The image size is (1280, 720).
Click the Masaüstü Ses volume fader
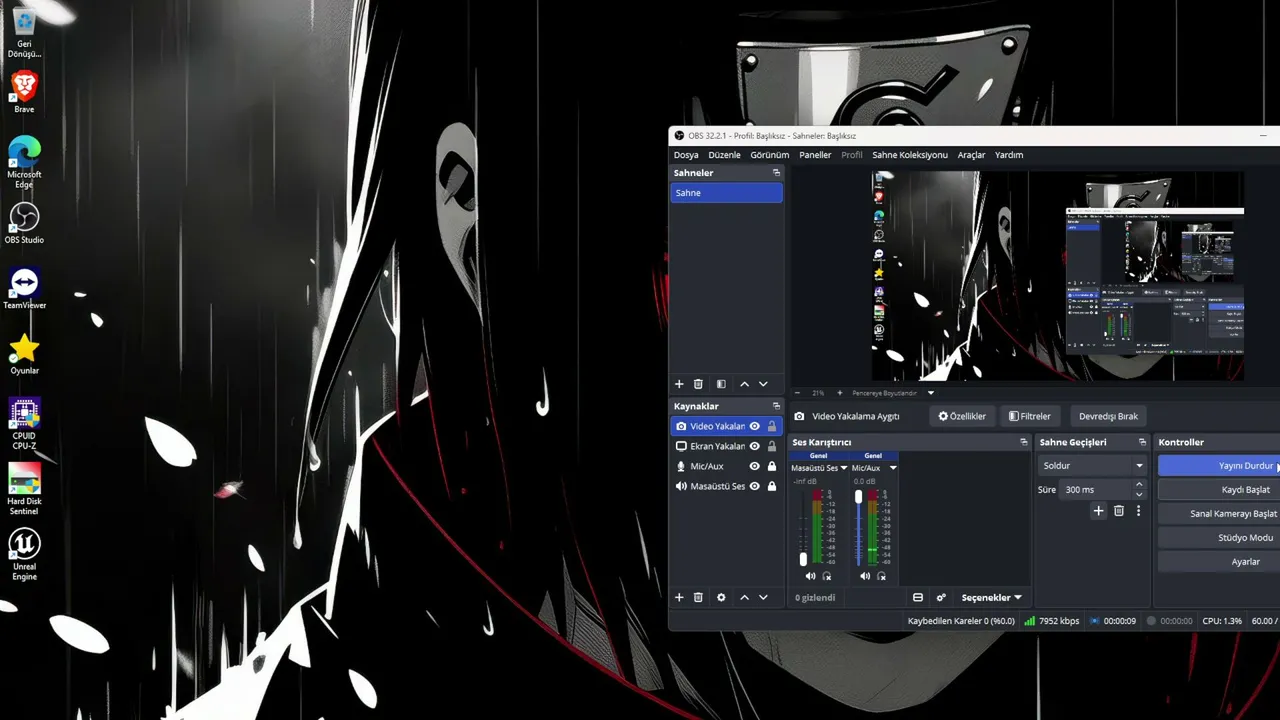click(x=802, y=559)
